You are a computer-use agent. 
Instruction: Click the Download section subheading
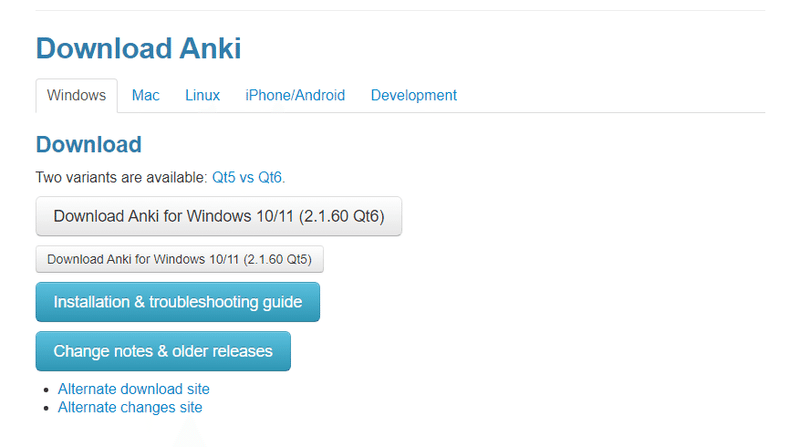(x=88, y=144)
